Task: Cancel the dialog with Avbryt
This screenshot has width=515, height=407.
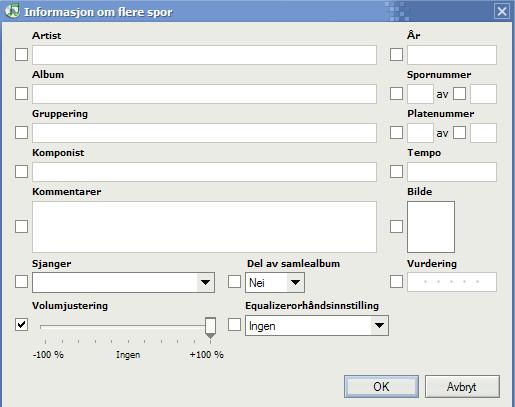Action: 462,387
